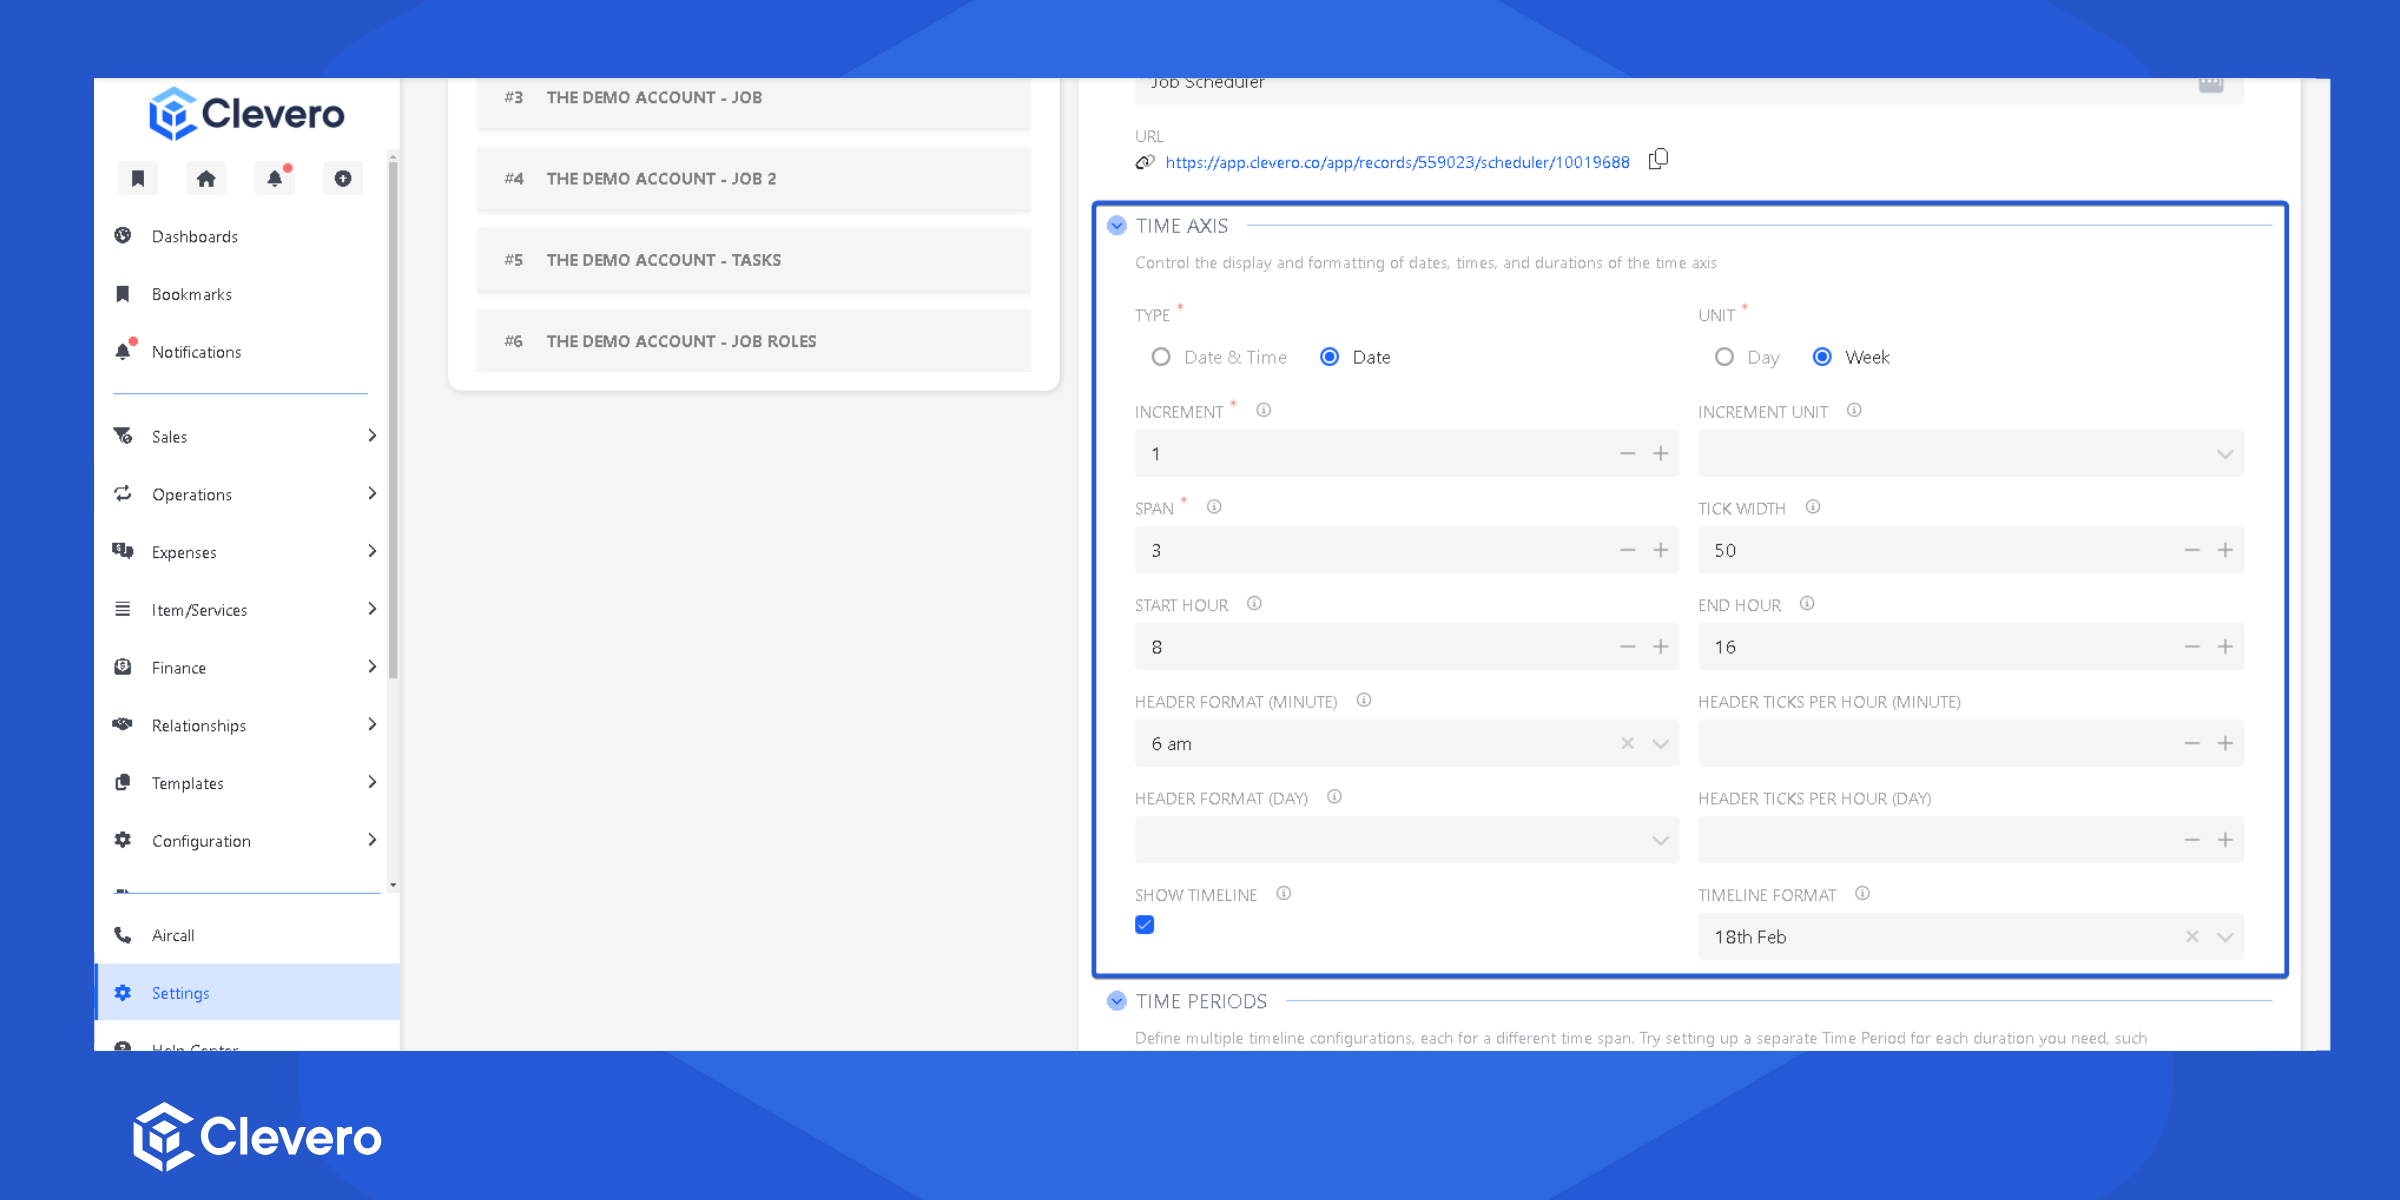The image size is (2400, 1200).
Task: Click the plus circle icon in top toolbar
Action: [343, 178]
